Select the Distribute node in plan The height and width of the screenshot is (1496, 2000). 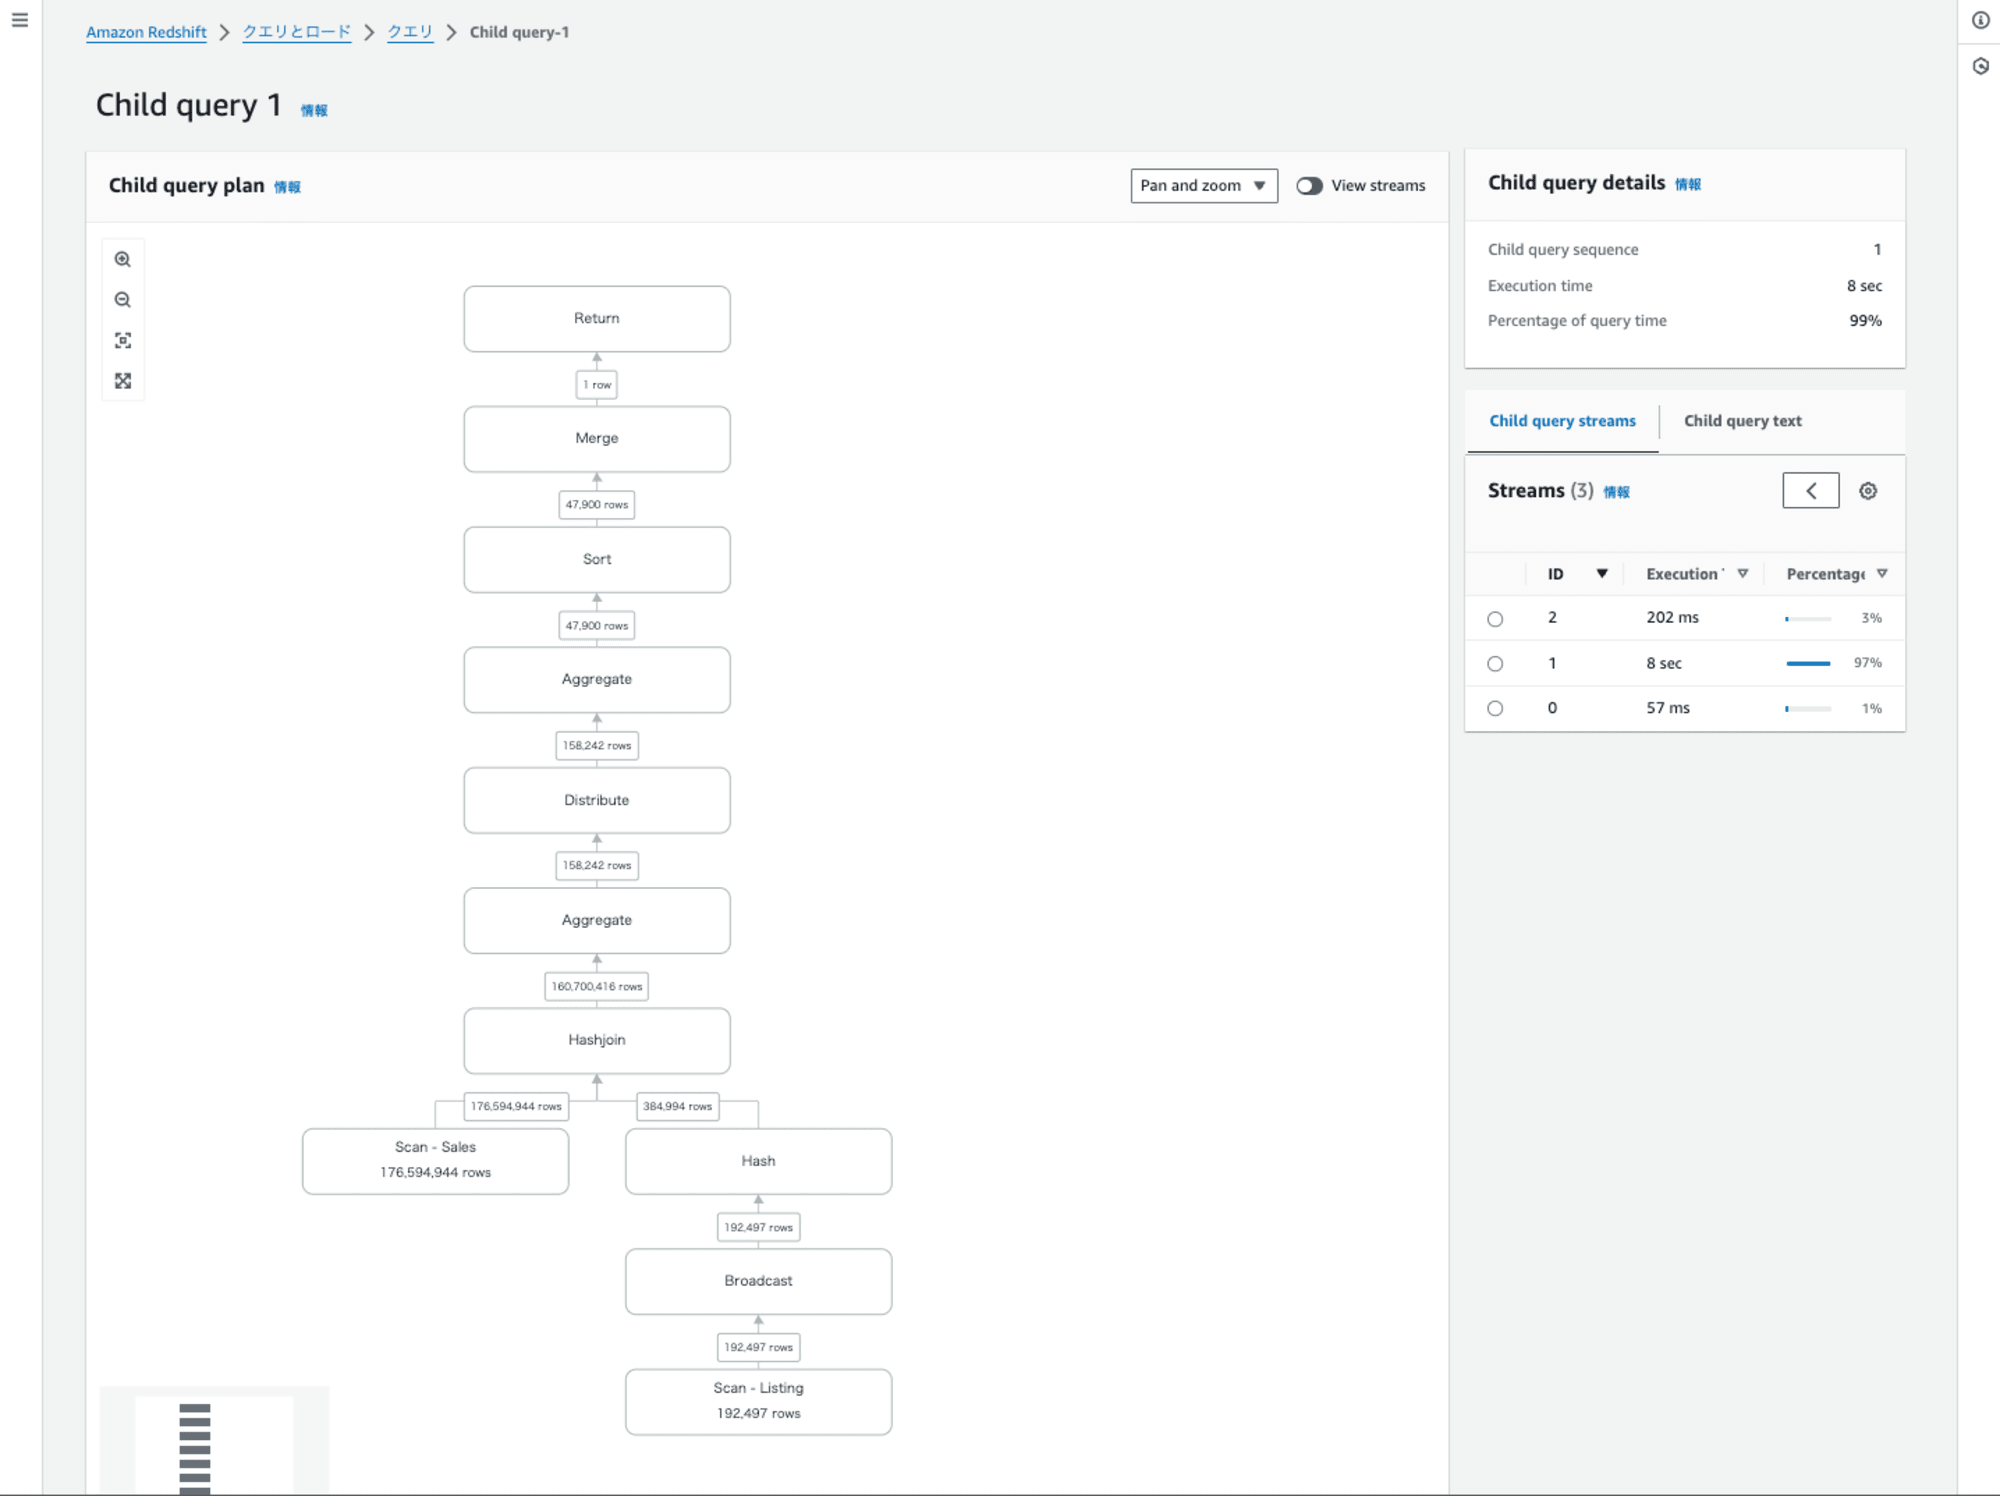tap(597, 801)
